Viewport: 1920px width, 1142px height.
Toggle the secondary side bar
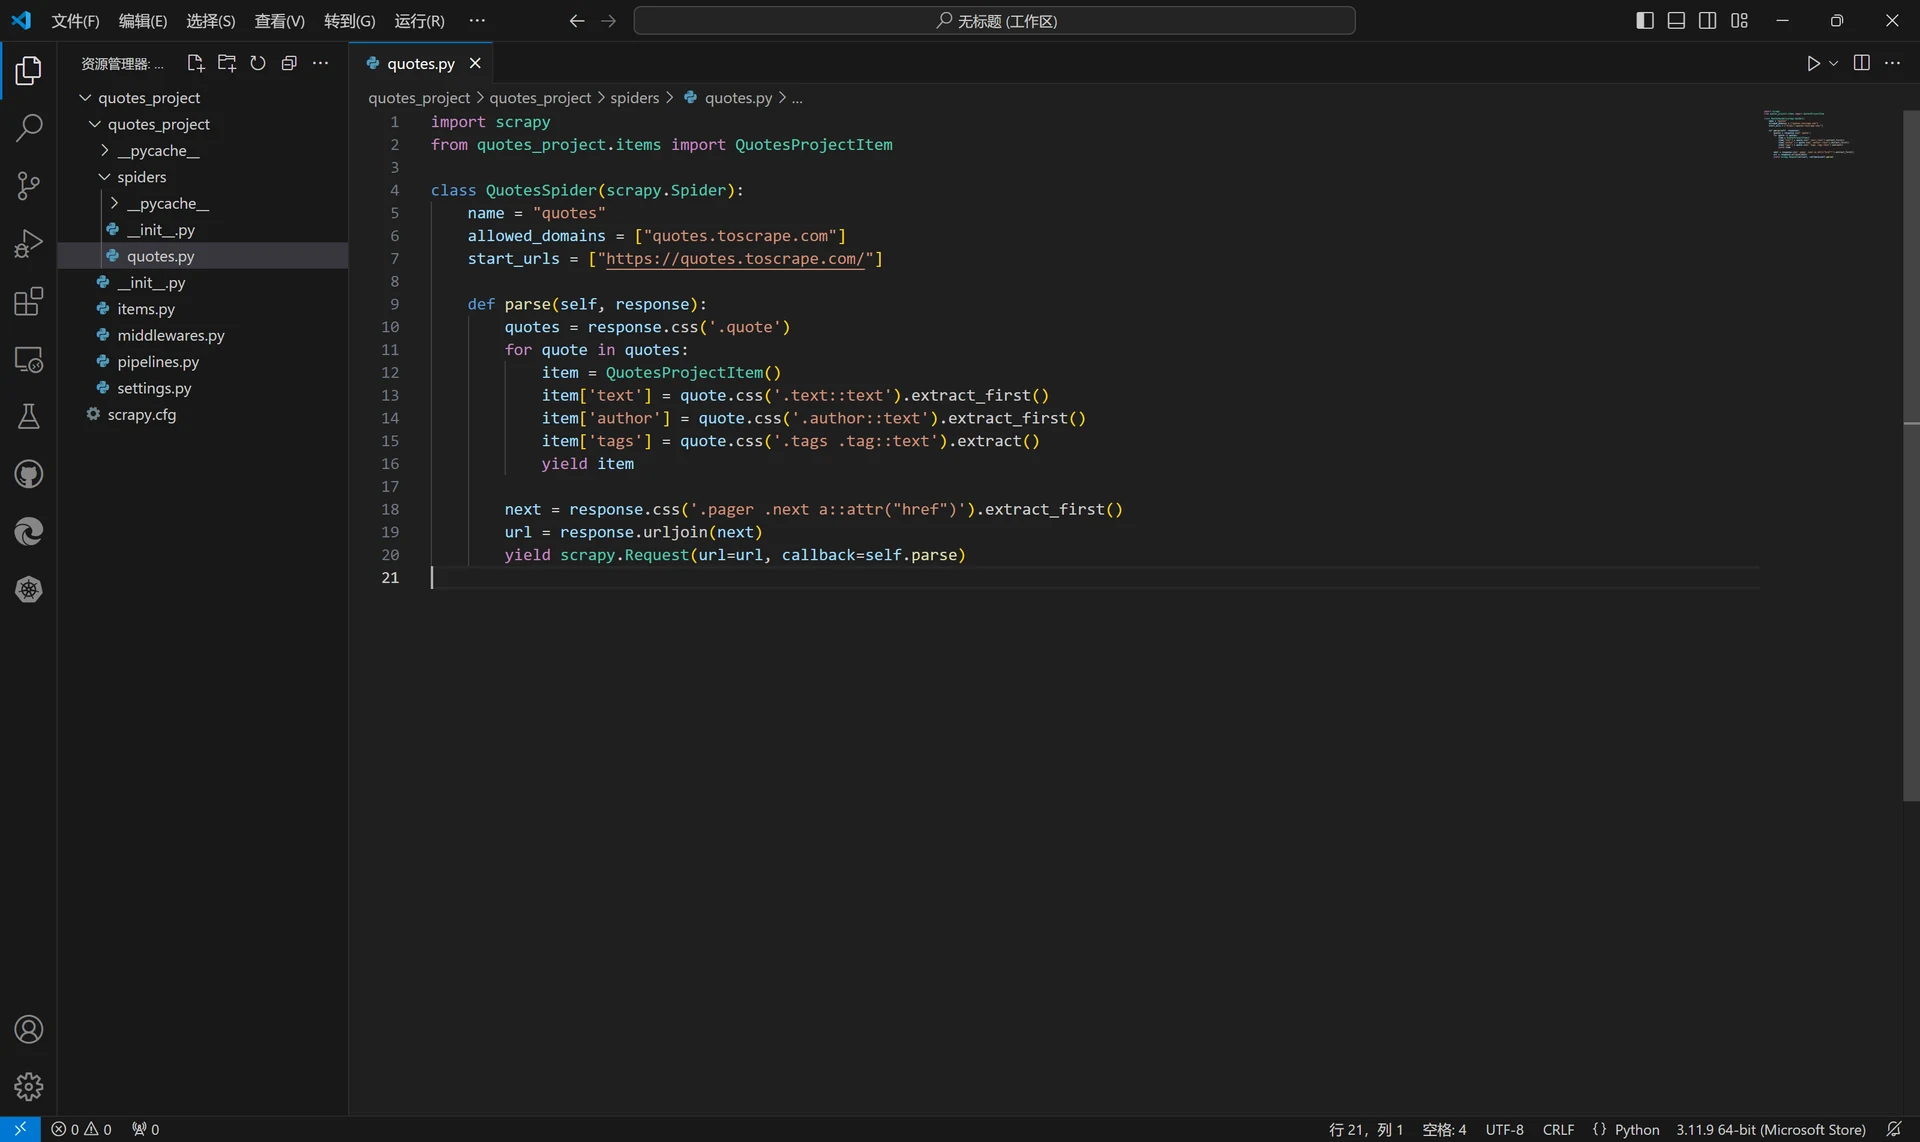[x=1708, y=20]
